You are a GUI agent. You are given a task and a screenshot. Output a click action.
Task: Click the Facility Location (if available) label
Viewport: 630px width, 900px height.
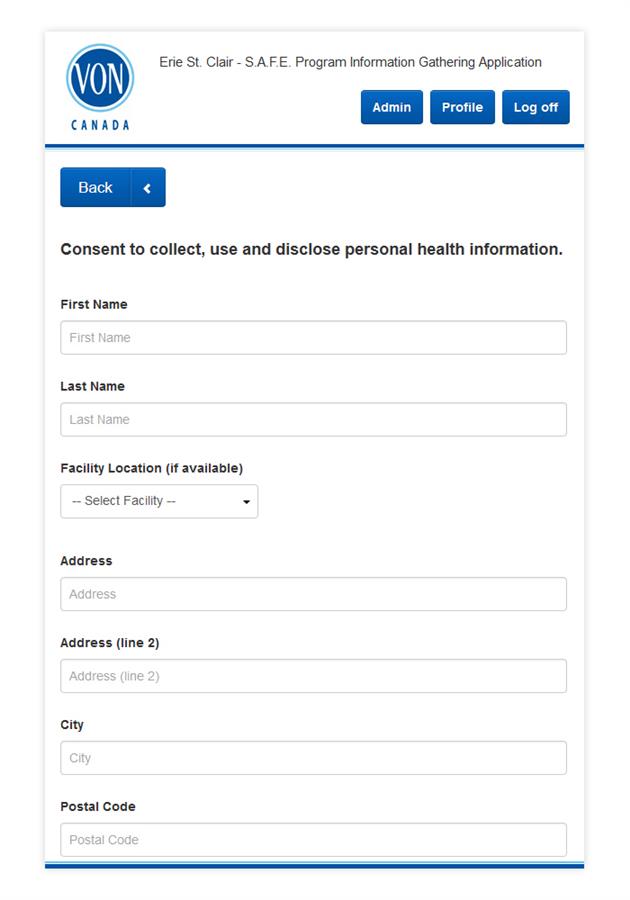(x=151, y=468)
